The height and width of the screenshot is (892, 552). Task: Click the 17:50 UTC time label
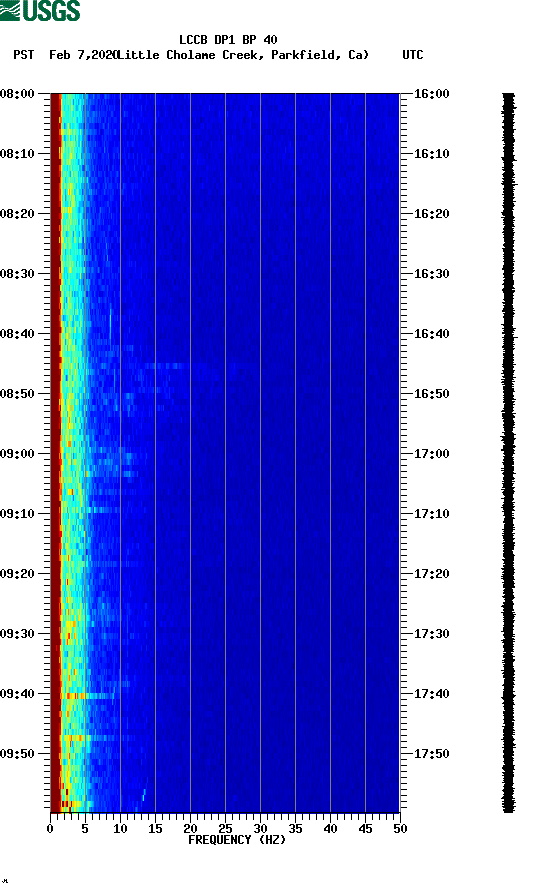tap(431, 754)
